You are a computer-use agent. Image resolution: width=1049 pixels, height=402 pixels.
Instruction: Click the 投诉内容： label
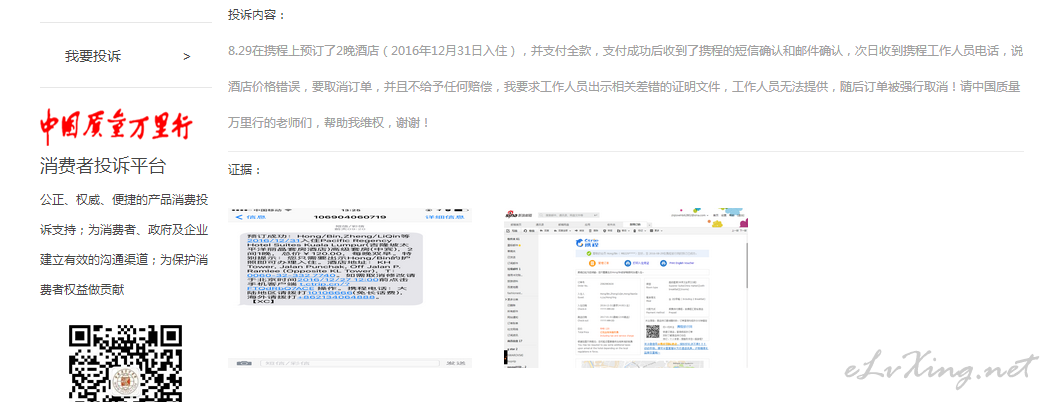(257, 15)
